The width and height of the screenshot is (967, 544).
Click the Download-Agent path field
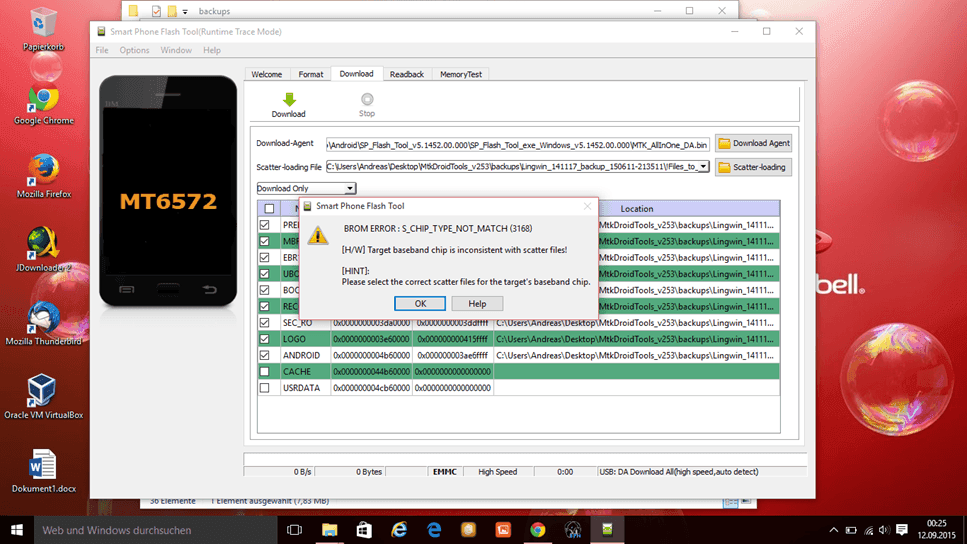coord(517,145)
